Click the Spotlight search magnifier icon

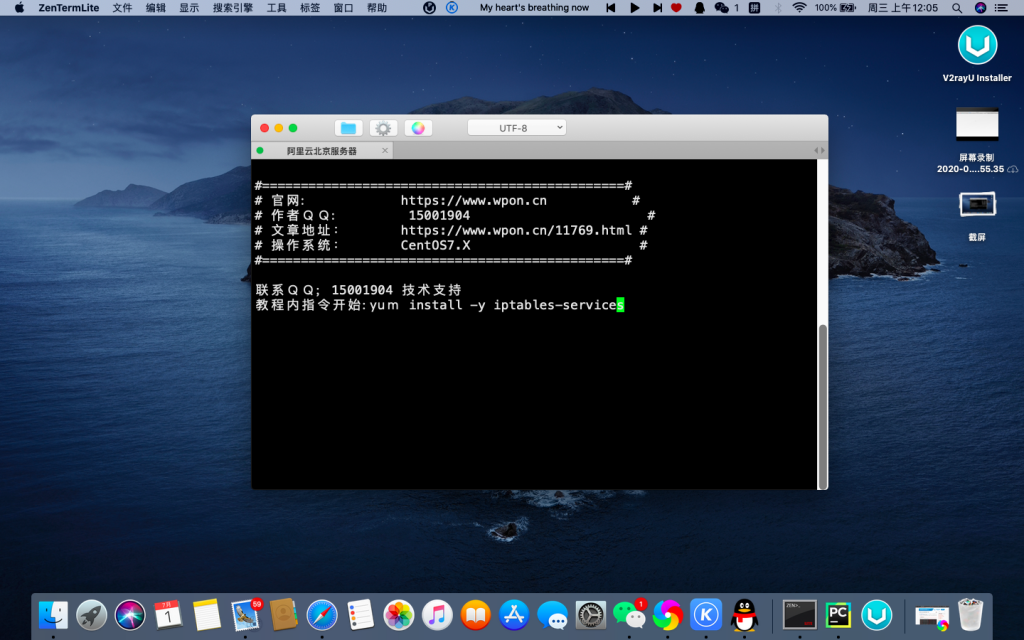click(957, 8)
